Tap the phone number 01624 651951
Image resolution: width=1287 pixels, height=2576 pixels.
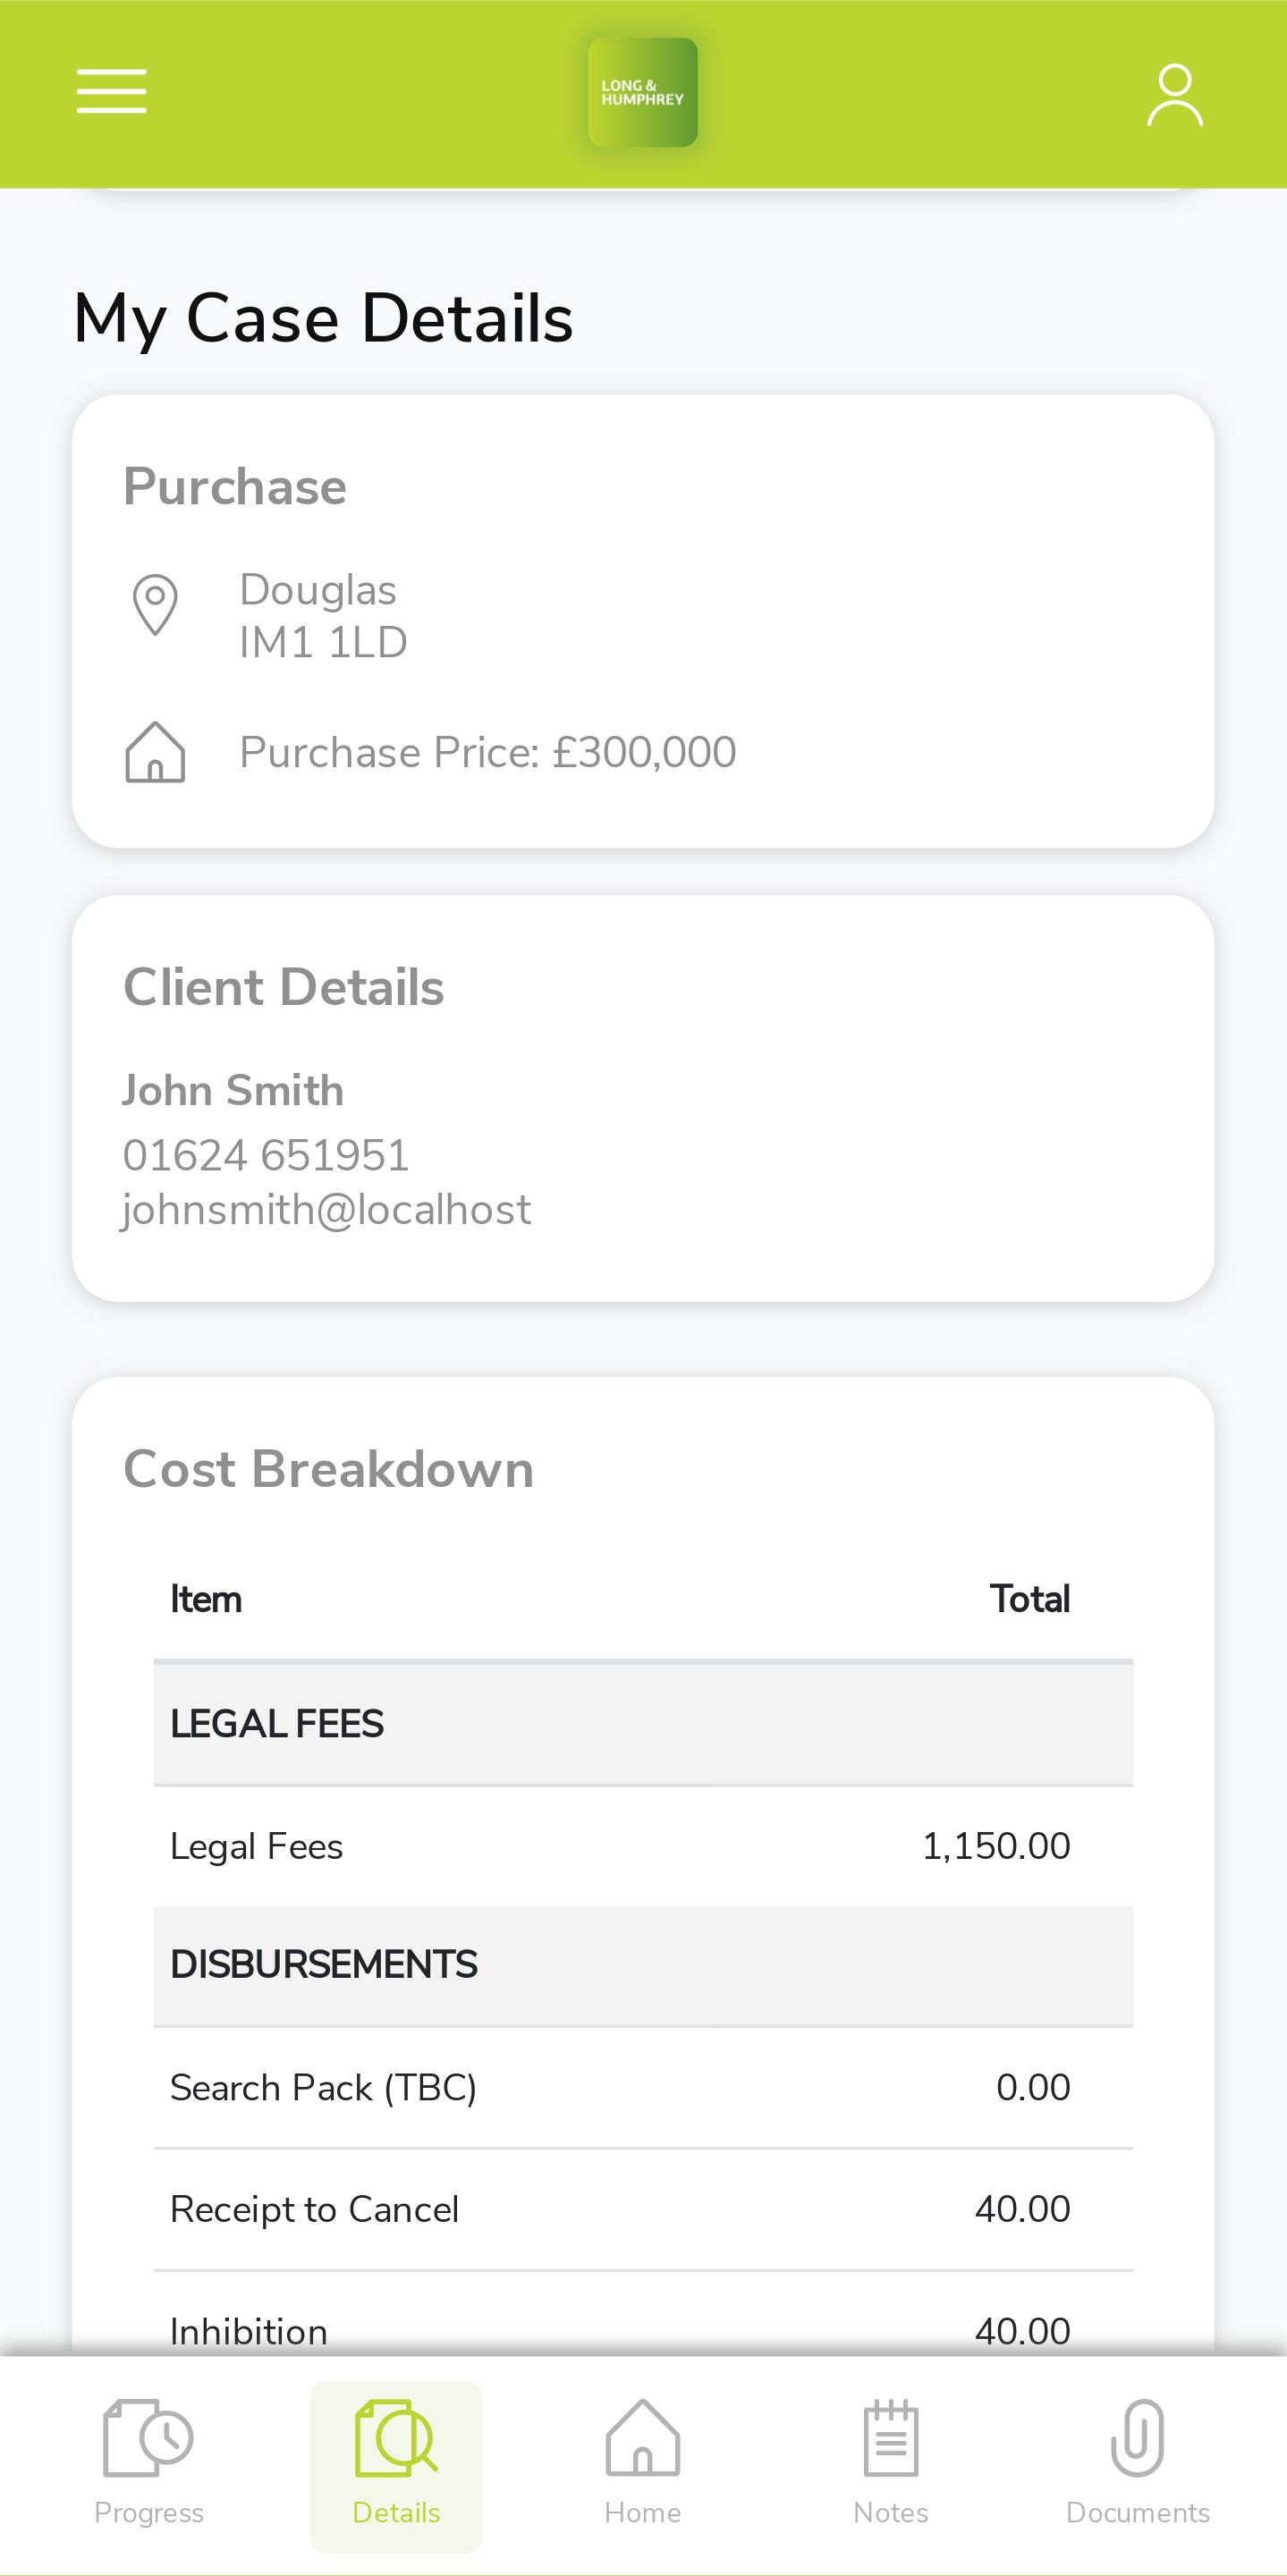pos(266,1155)
